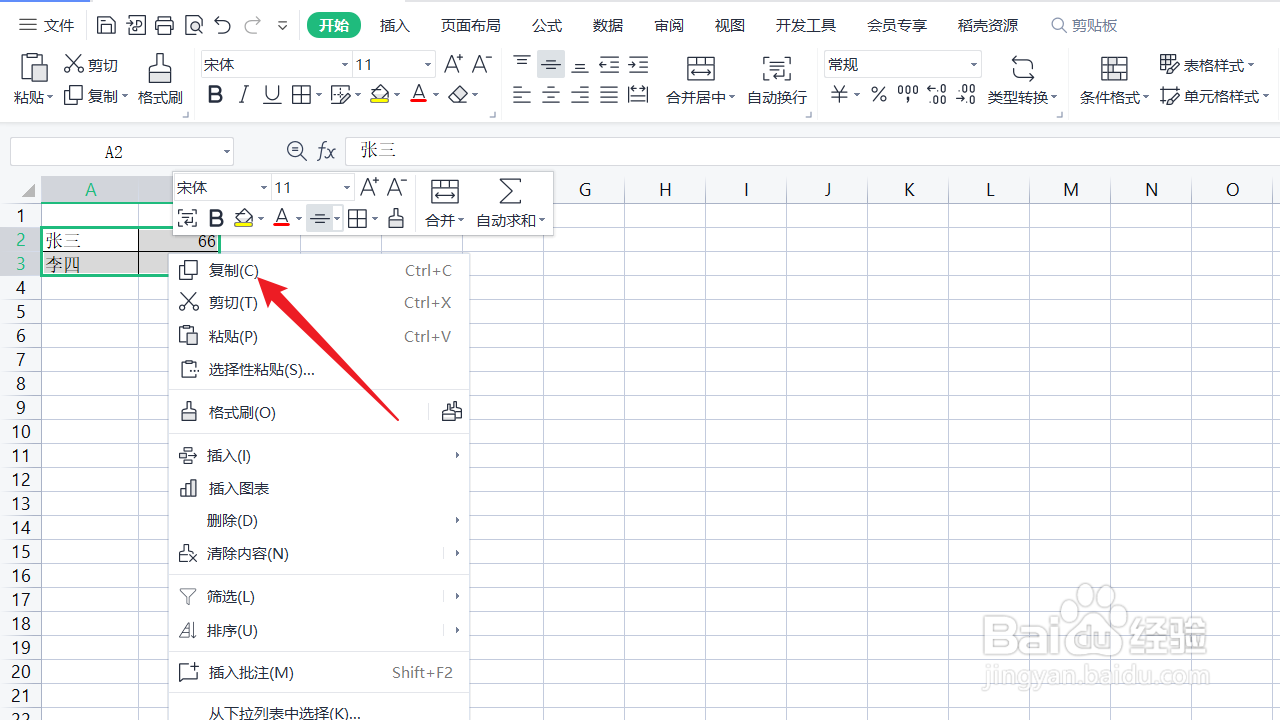Choose 选择性粘贴(S)... from context menu
This screenshot has width=1280, height=720.
point(319,369)
